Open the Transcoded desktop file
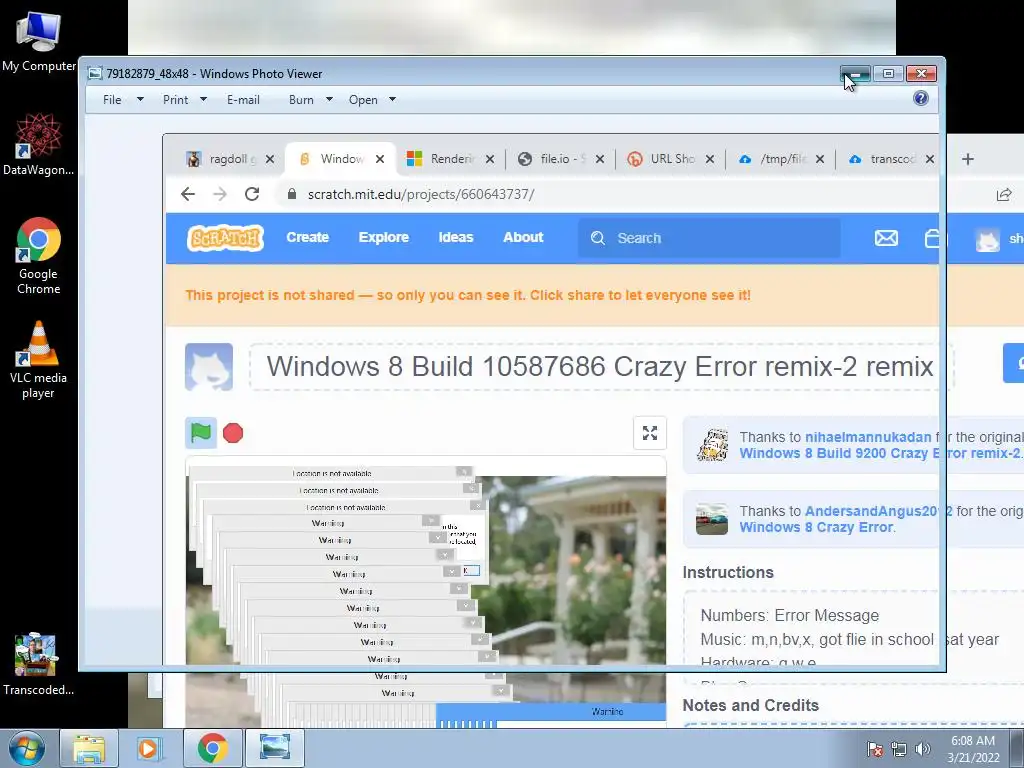Viewport: 1024px width, 768px height. [x=38, y=664]
